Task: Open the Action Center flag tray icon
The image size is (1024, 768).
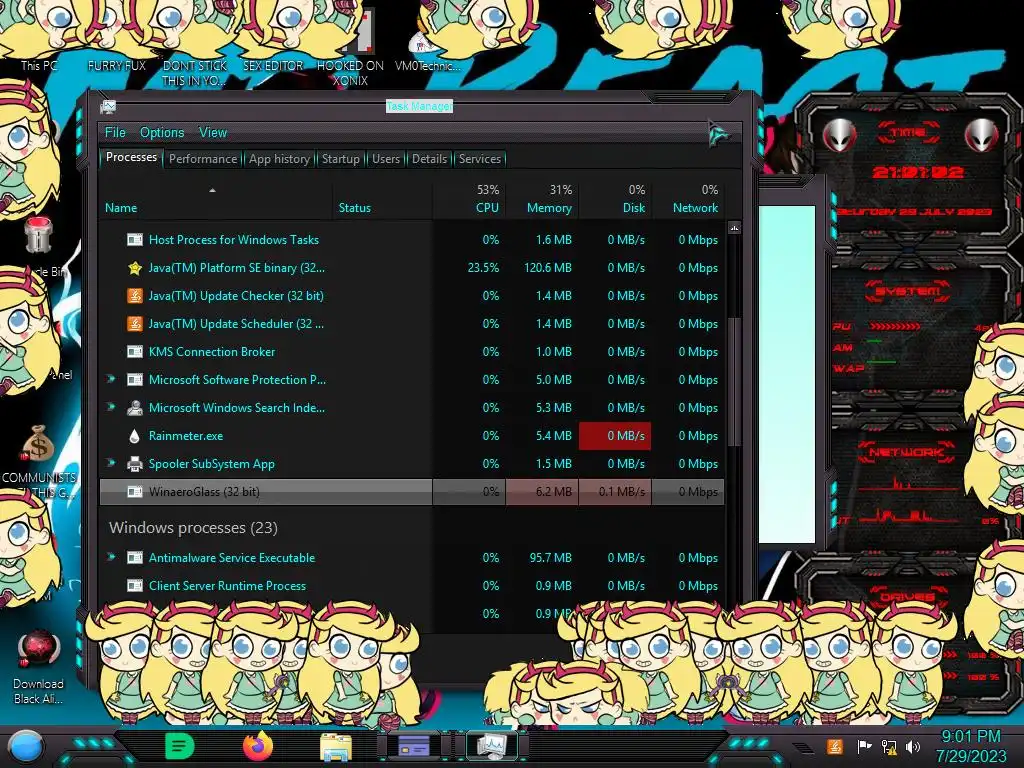Action: click(864, 746)
